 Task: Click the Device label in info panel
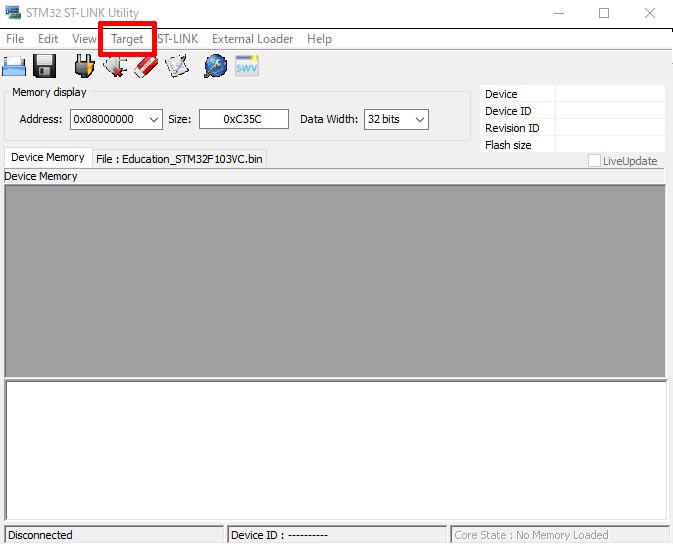tap(501, 94)
